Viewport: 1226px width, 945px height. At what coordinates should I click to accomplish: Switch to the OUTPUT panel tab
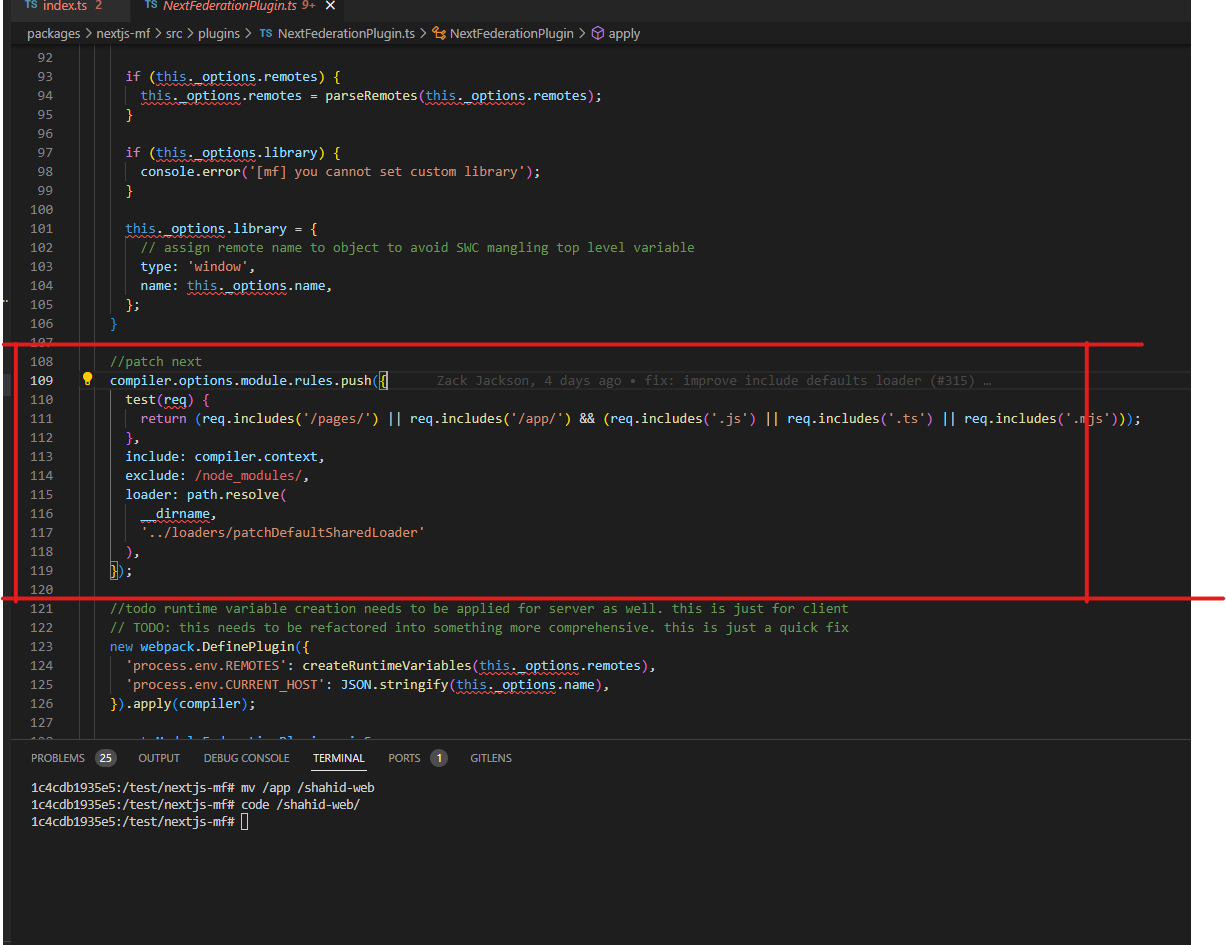158,758
